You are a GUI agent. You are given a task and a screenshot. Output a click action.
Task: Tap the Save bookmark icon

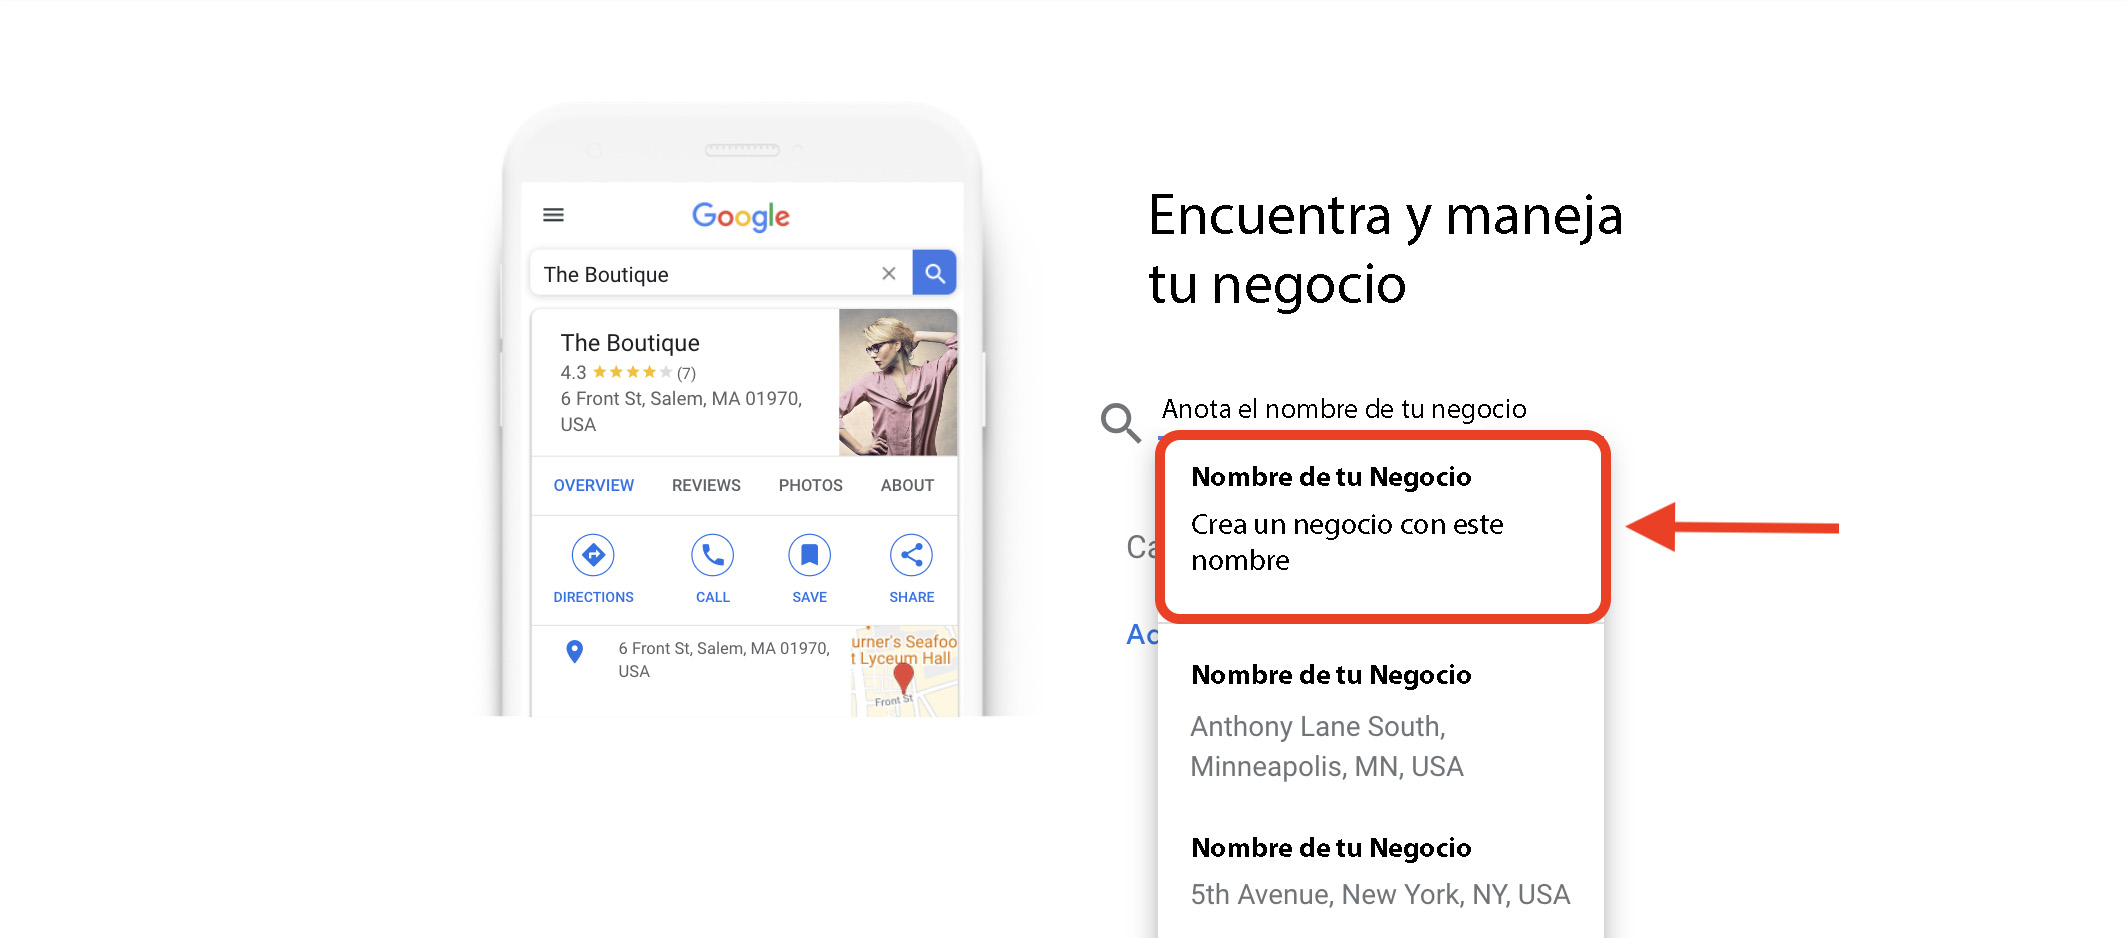(809, 555)
